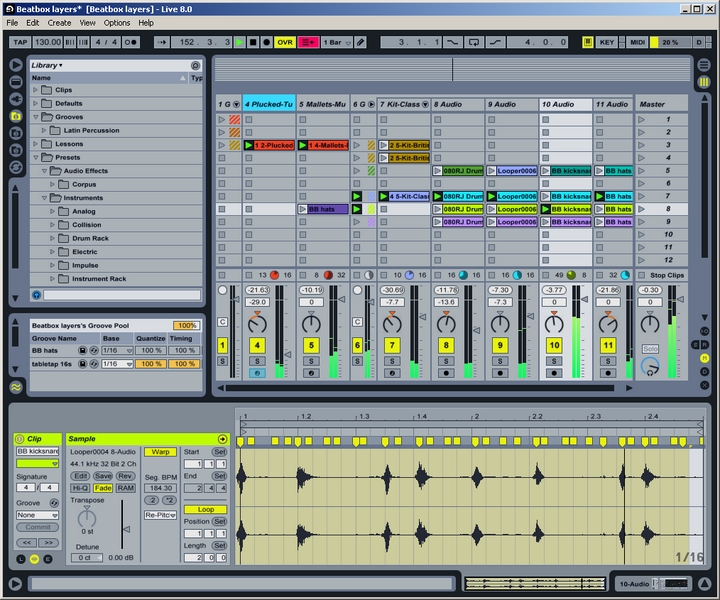Image resolution: width=720 pixels, height=600 pixels.
Task: Adjust track 9 pan knob
Action: point(500,324)
